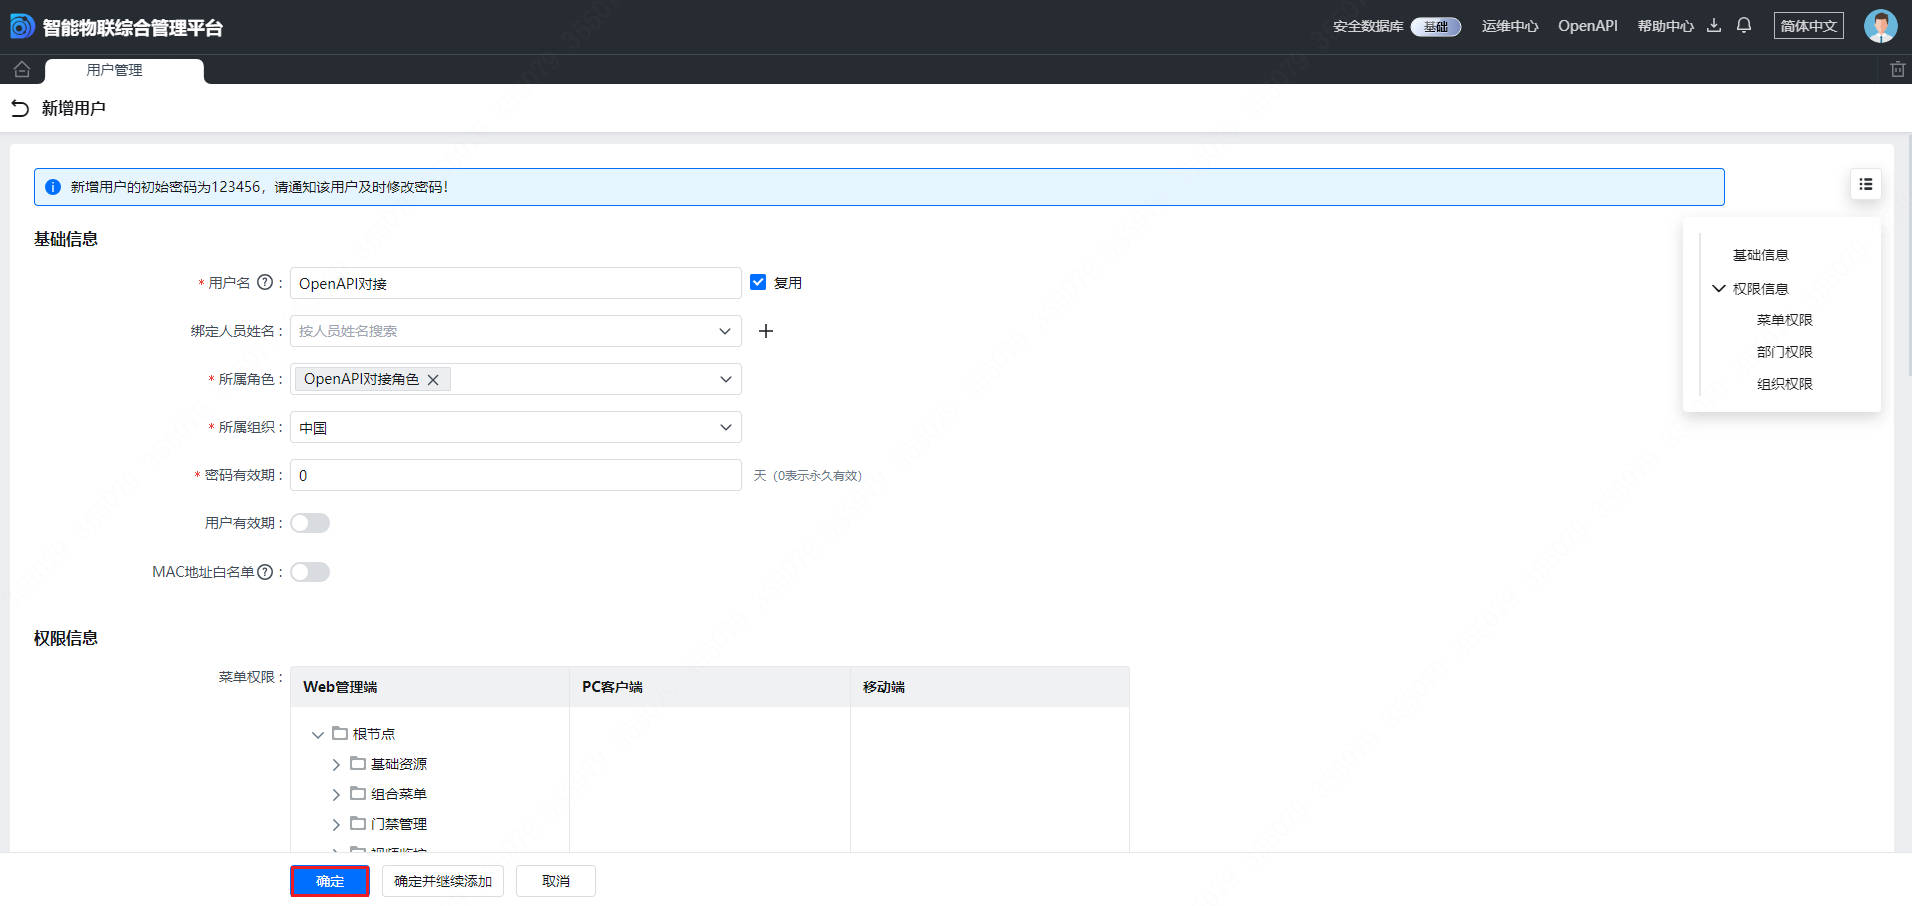Click the trash icon in tab bar
Image resolution: width=1912 pixels, height=906 pixels.
[x=1897, y=70]
